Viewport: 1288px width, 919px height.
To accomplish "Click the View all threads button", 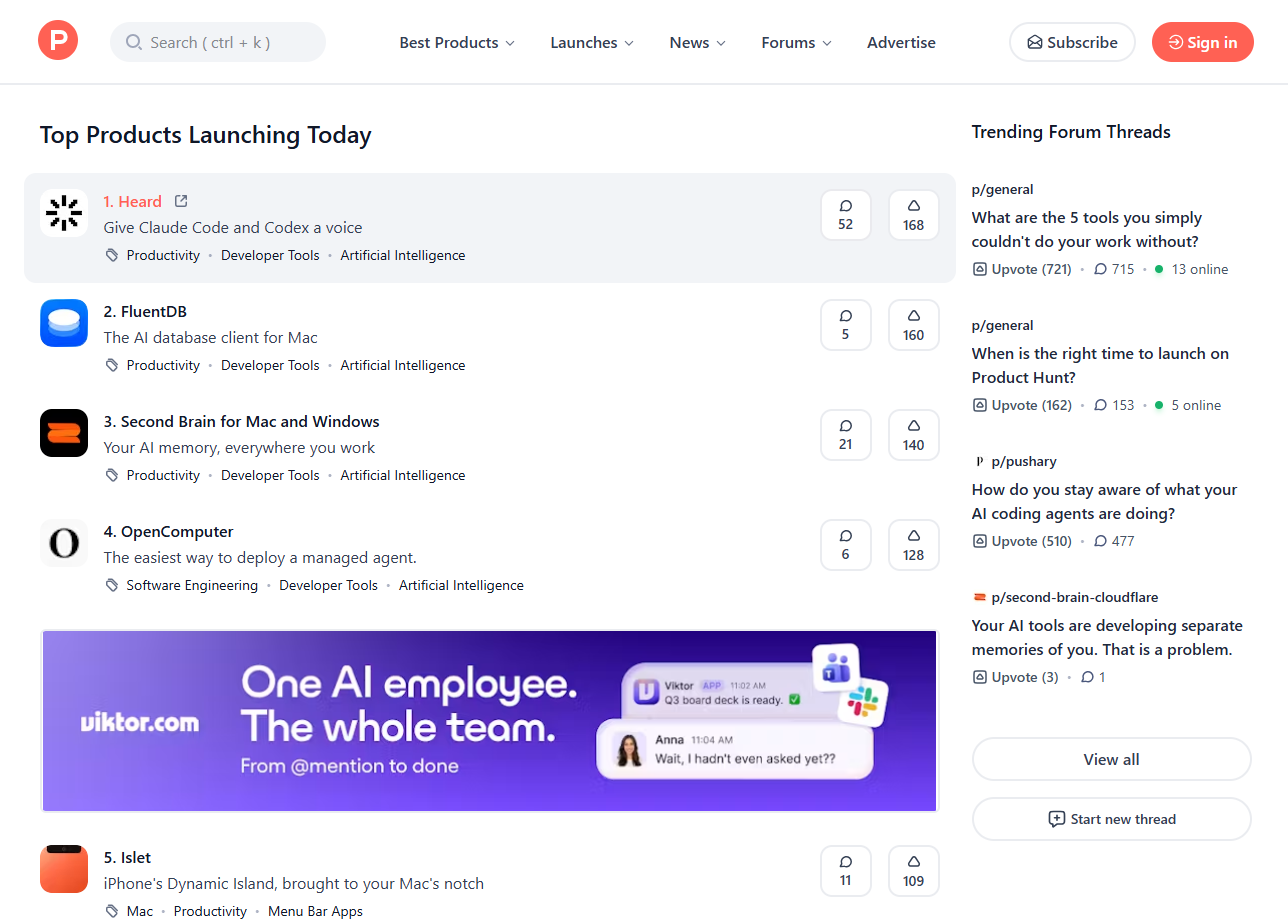I will [x=1111, y=759].
